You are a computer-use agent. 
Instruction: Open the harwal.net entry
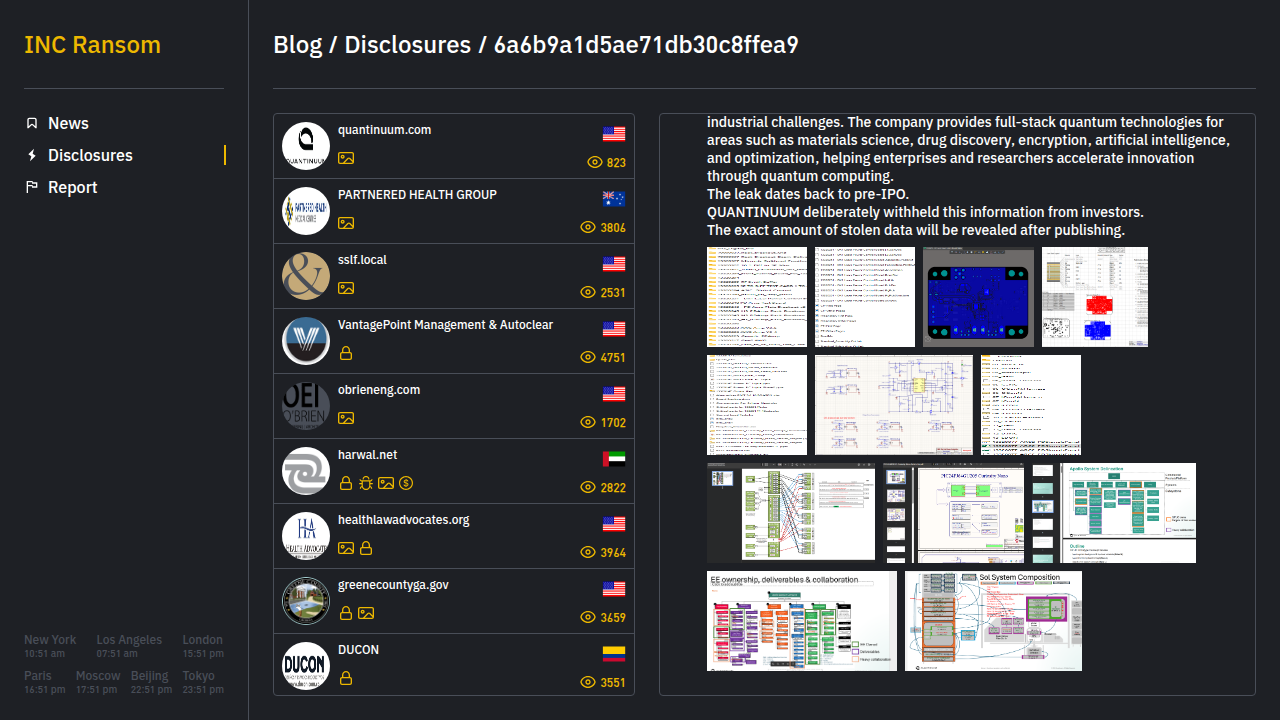(454, 471)
